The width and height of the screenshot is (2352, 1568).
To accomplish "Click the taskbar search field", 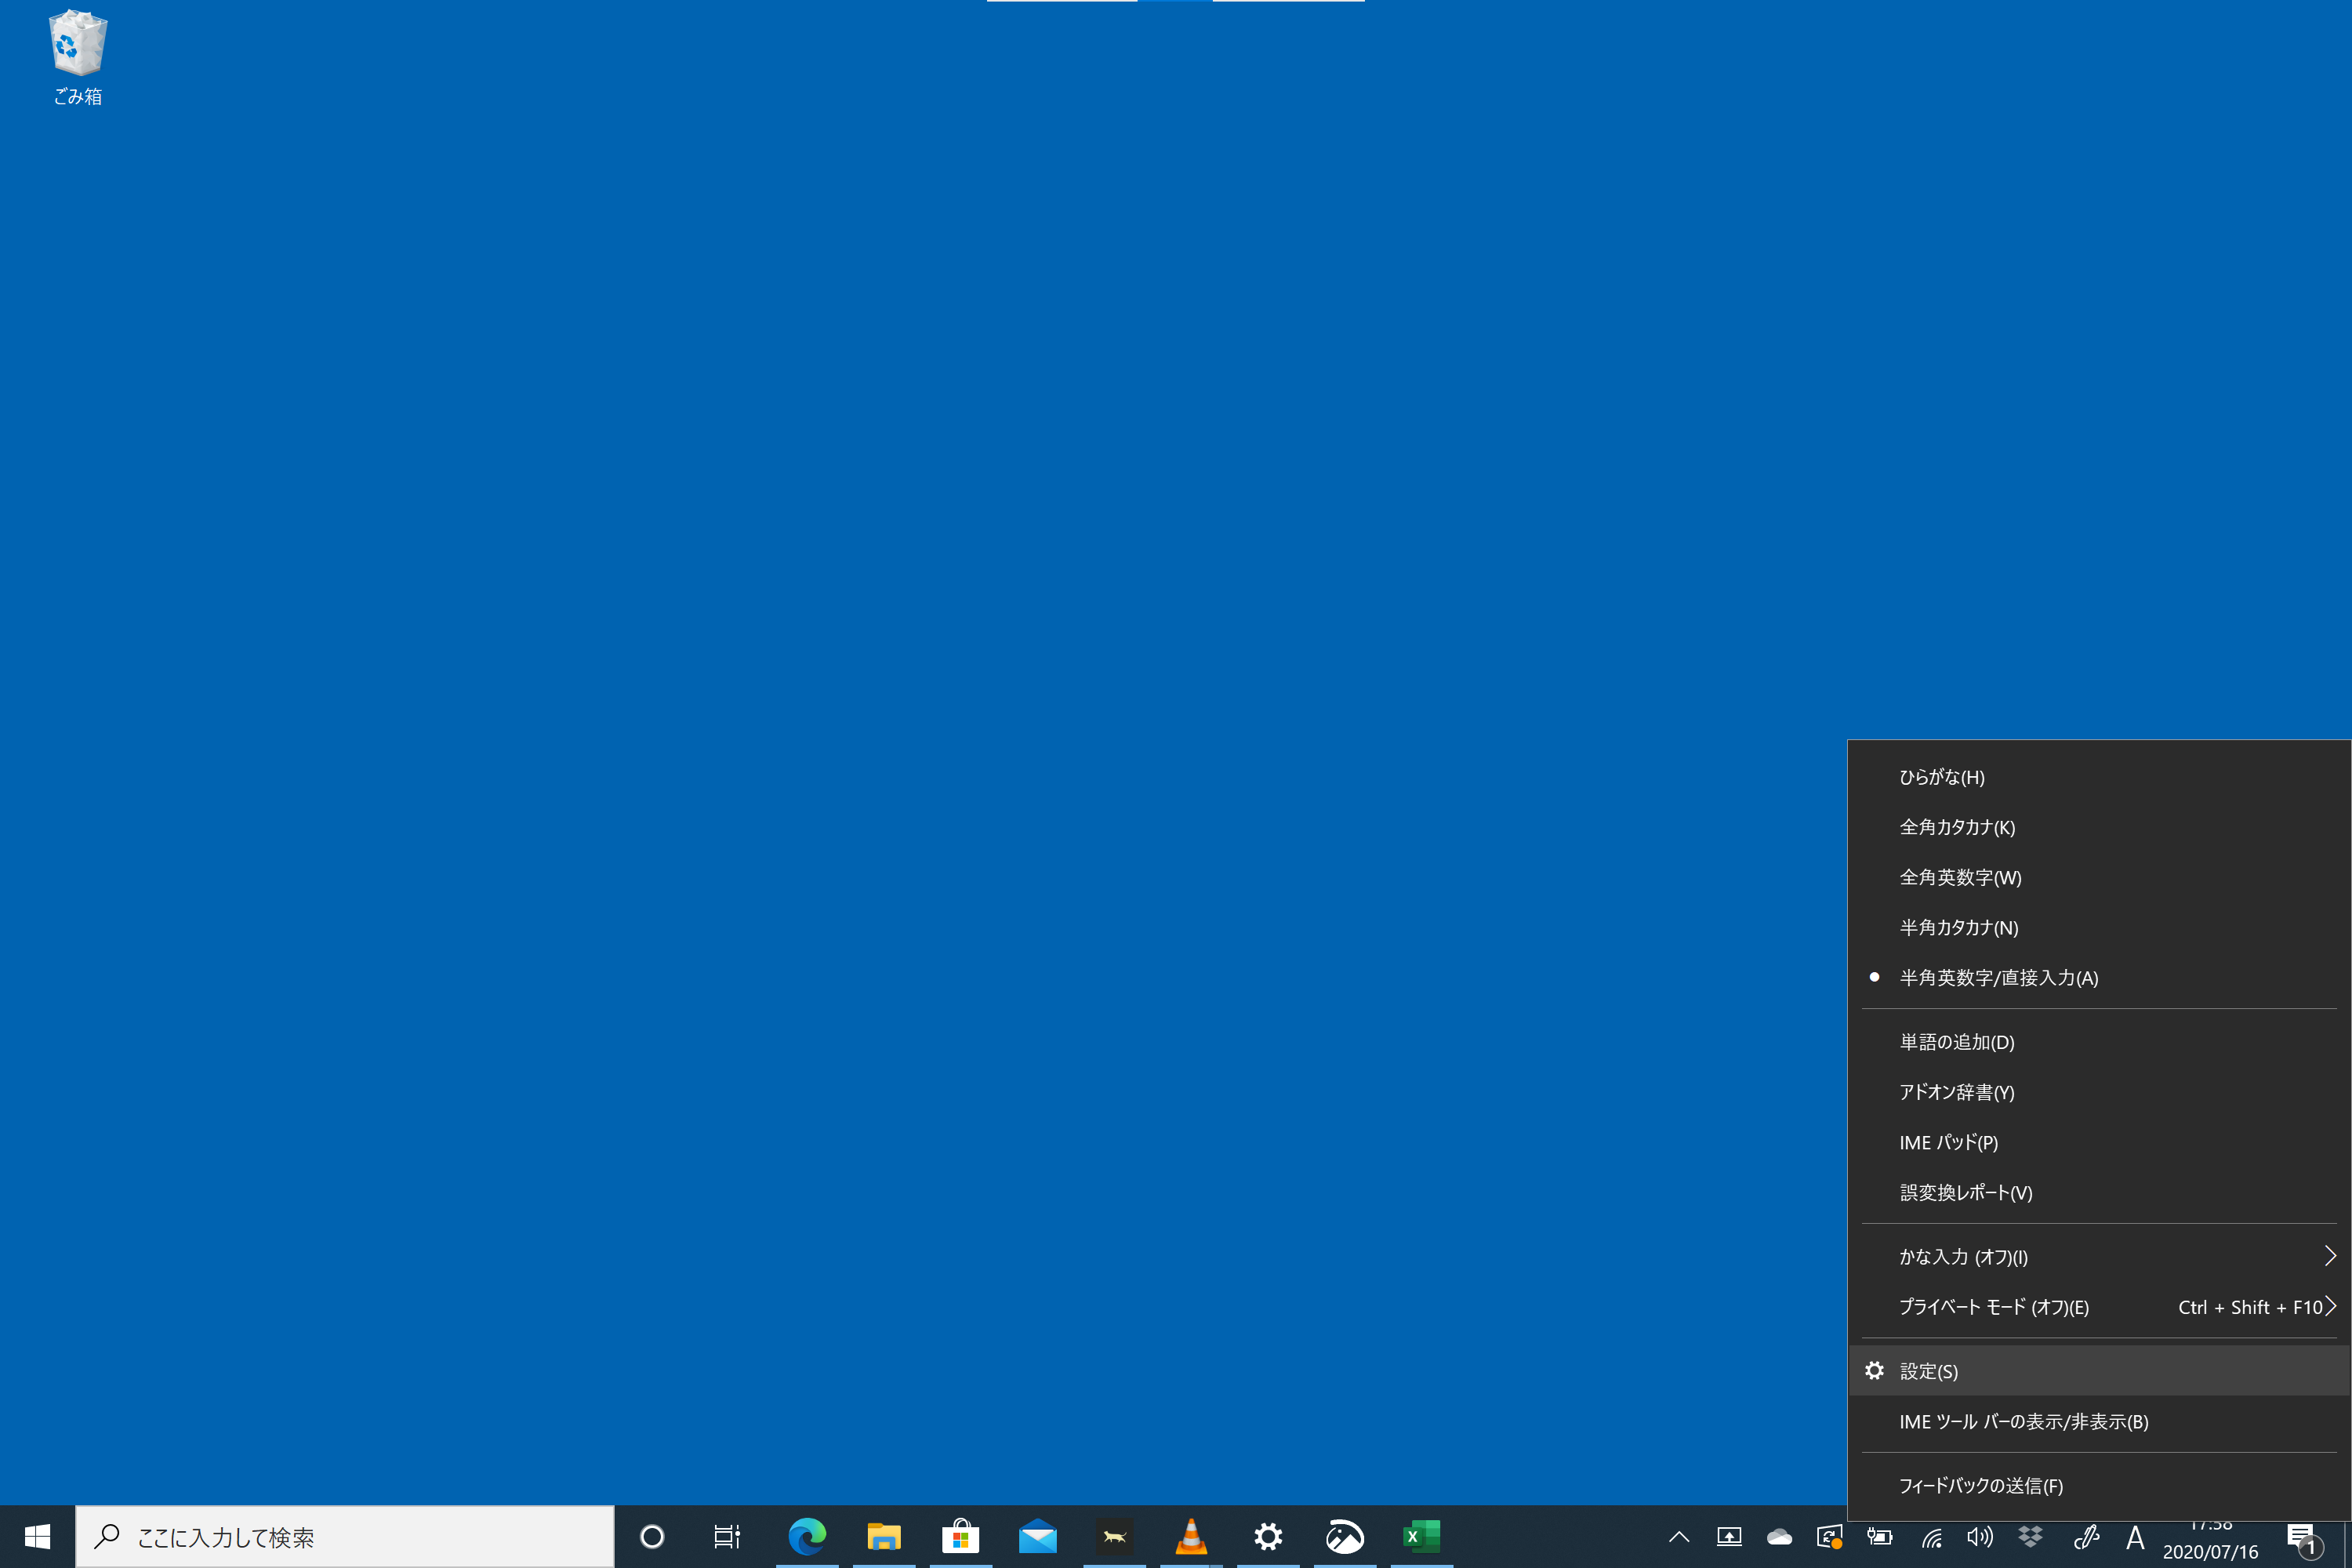I will [x=345, y=1537].
